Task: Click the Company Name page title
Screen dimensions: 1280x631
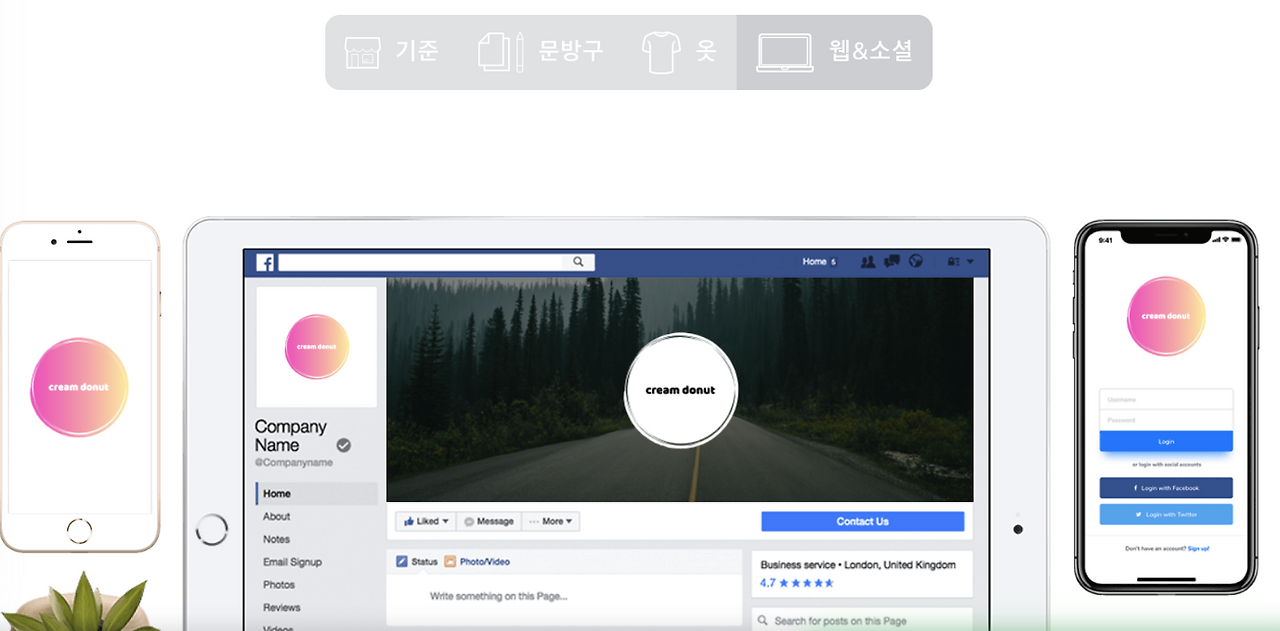Action: coord(291,436)
